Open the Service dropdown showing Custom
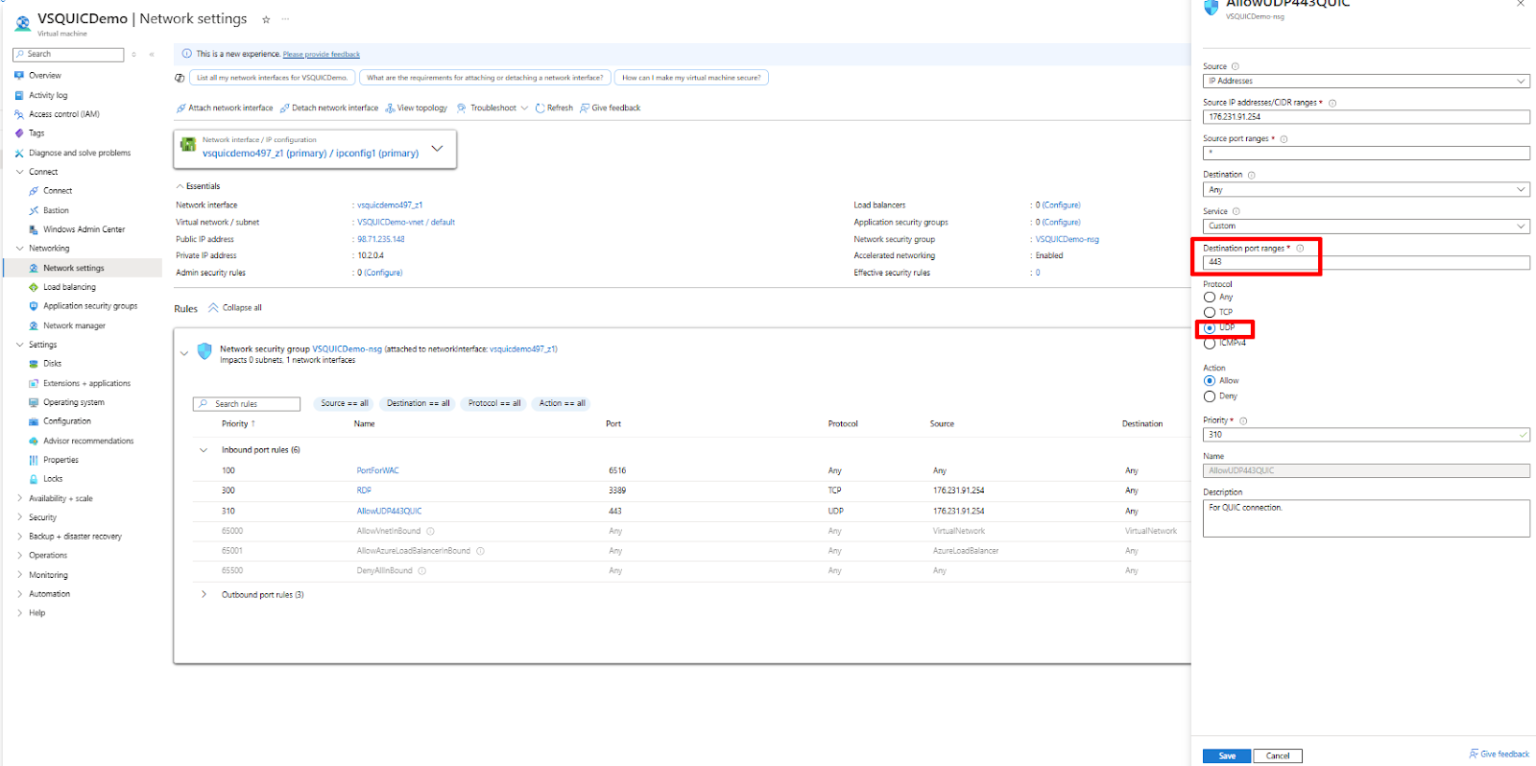This screenshot has width=1536, height=766. [1365, 225]
